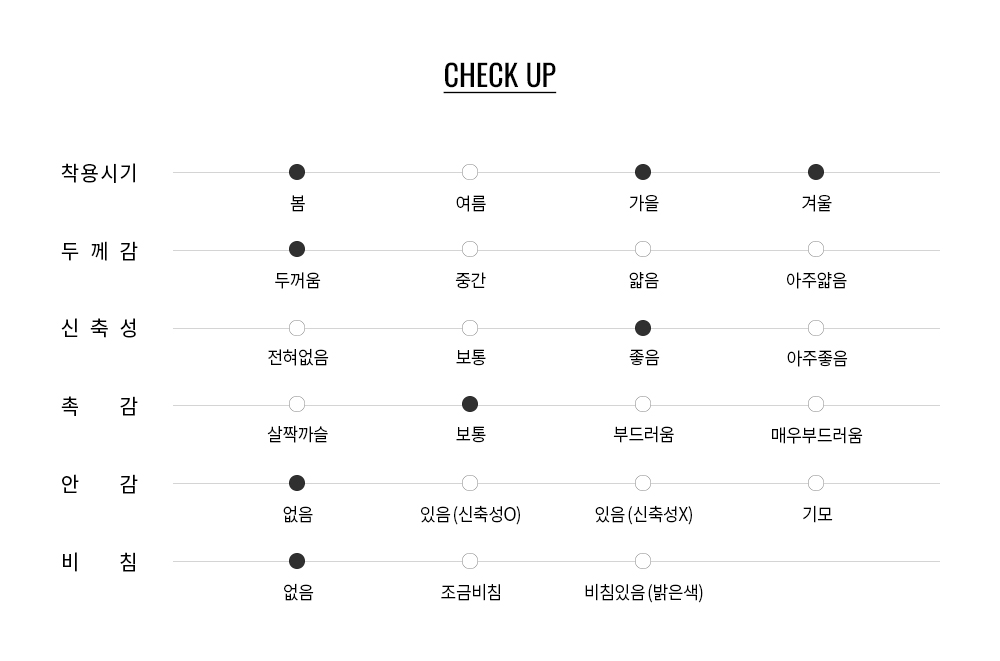Click the 좋음 elasticity dot
The image size is (1000, 661).
click(643, 328)
